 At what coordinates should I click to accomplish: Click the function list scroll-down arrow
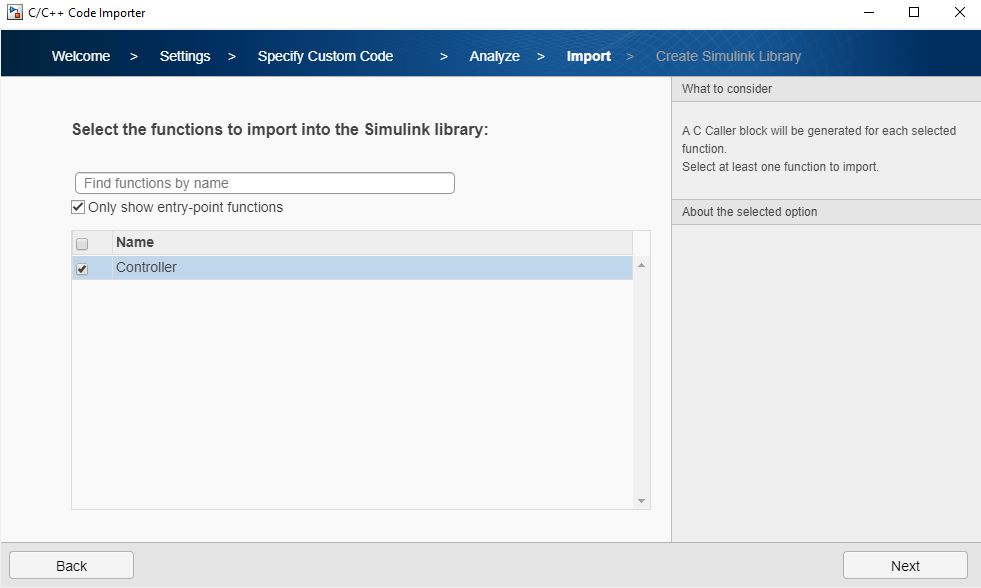point(641,501)
